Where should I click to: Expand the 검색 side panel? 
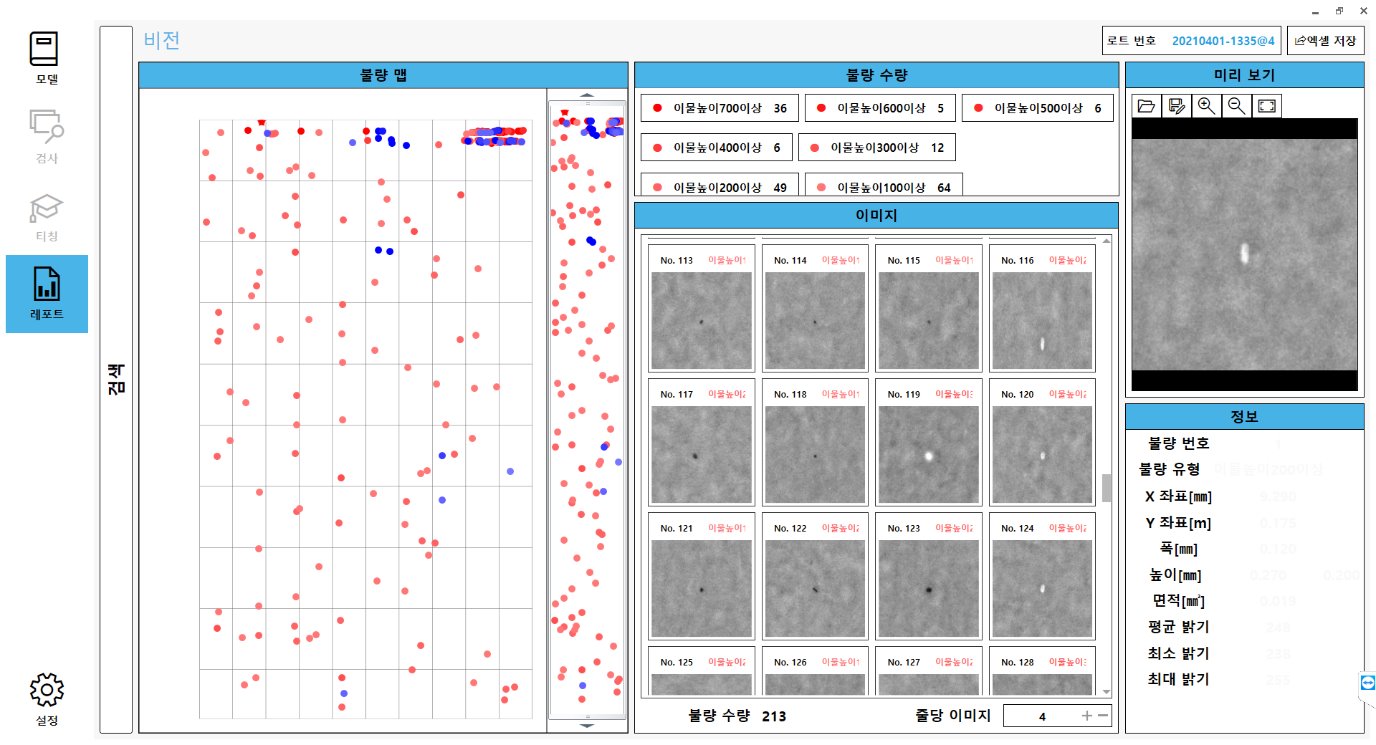(x=116, y=380)
